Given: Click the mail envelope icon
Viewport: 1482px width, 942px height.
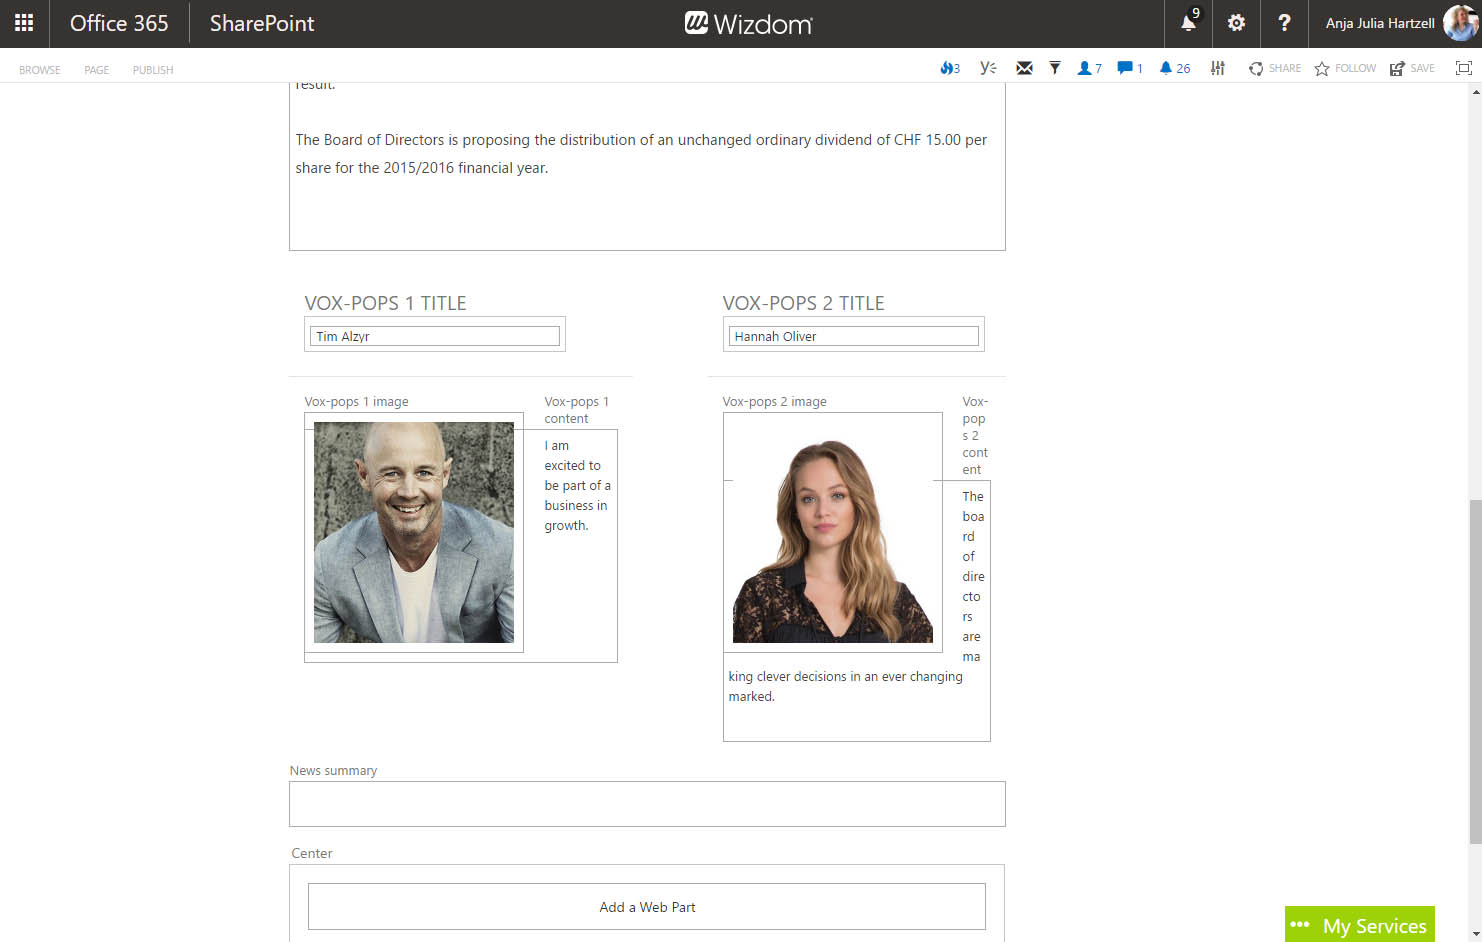Looking at the screenshot, I should pyautogui.click(x=1024, y=68).
